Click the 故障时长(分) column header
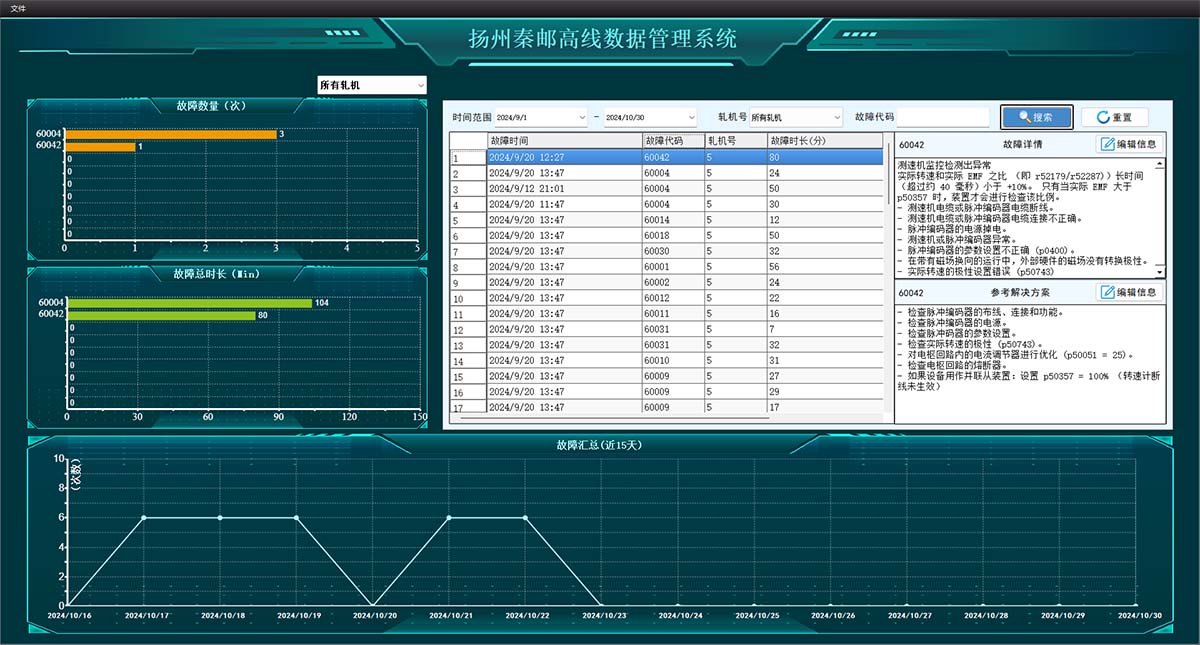Screen dimensions: 1200x645 pos(825,141)
